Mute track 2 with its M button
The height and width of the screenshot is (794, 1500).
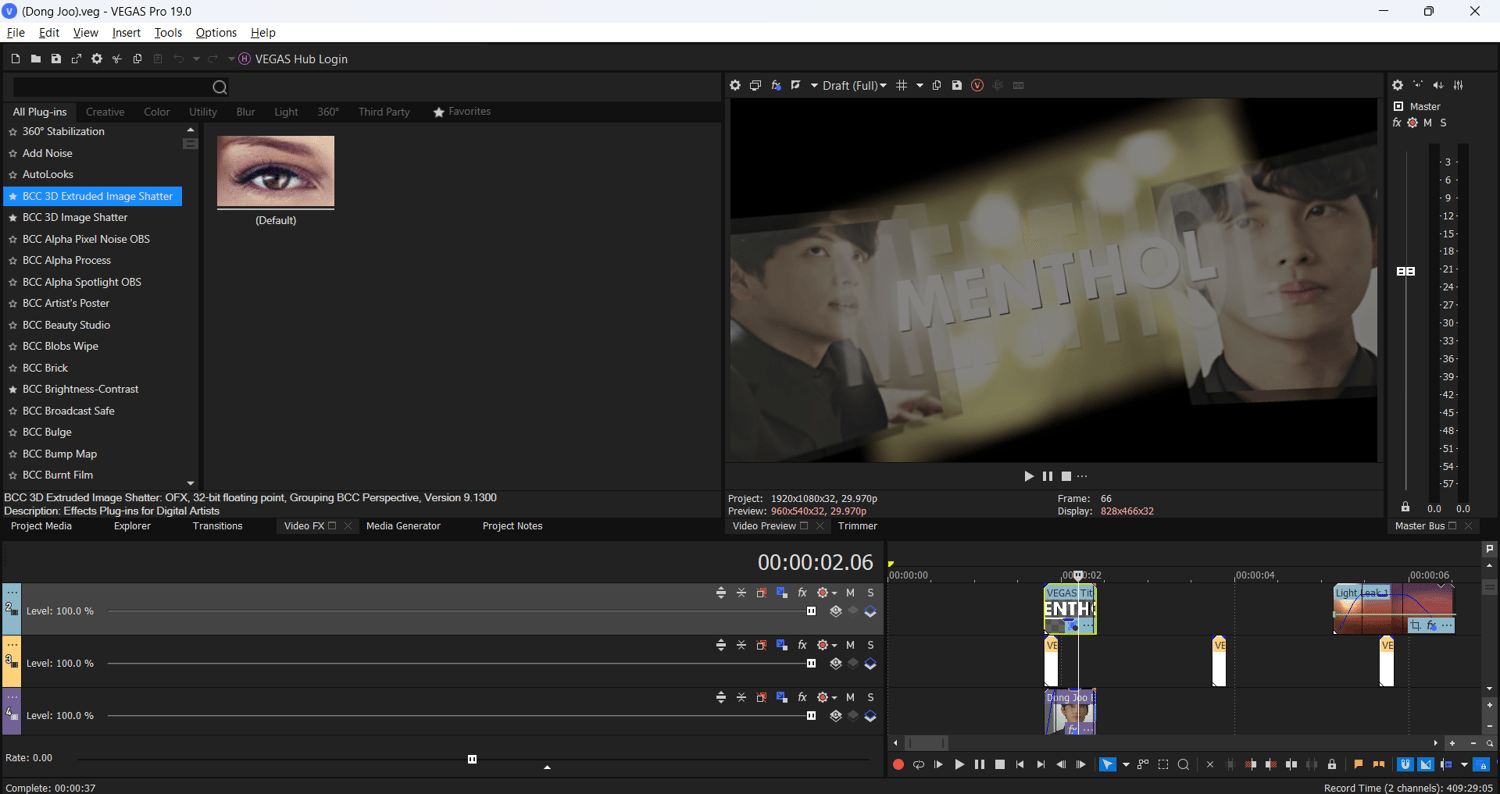850,593
